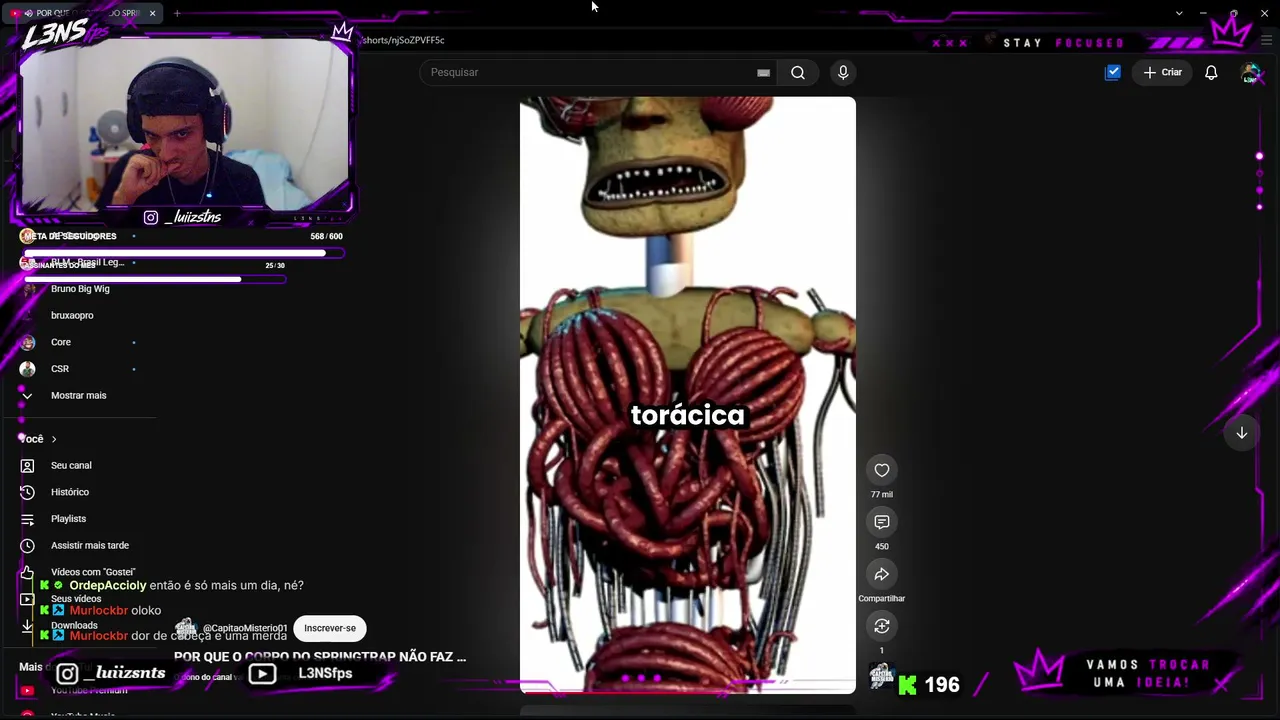
Task: Open the channel avatar below the remix button
Action: pos(881,676)
